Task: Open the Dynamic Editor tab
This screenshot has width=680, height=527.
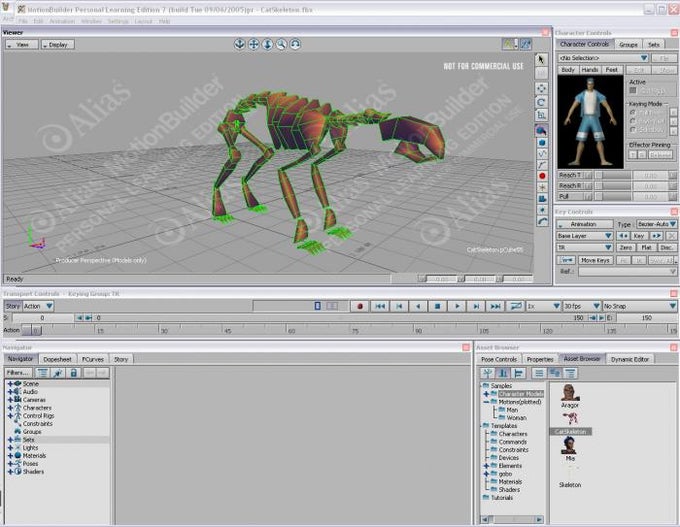Action: [630, 360]
